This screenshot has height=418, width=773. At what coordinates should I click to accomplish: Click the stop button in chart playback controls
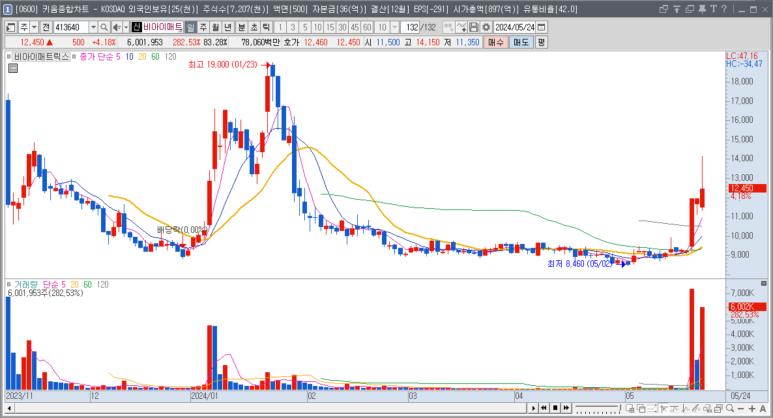[x=555, y=408]
